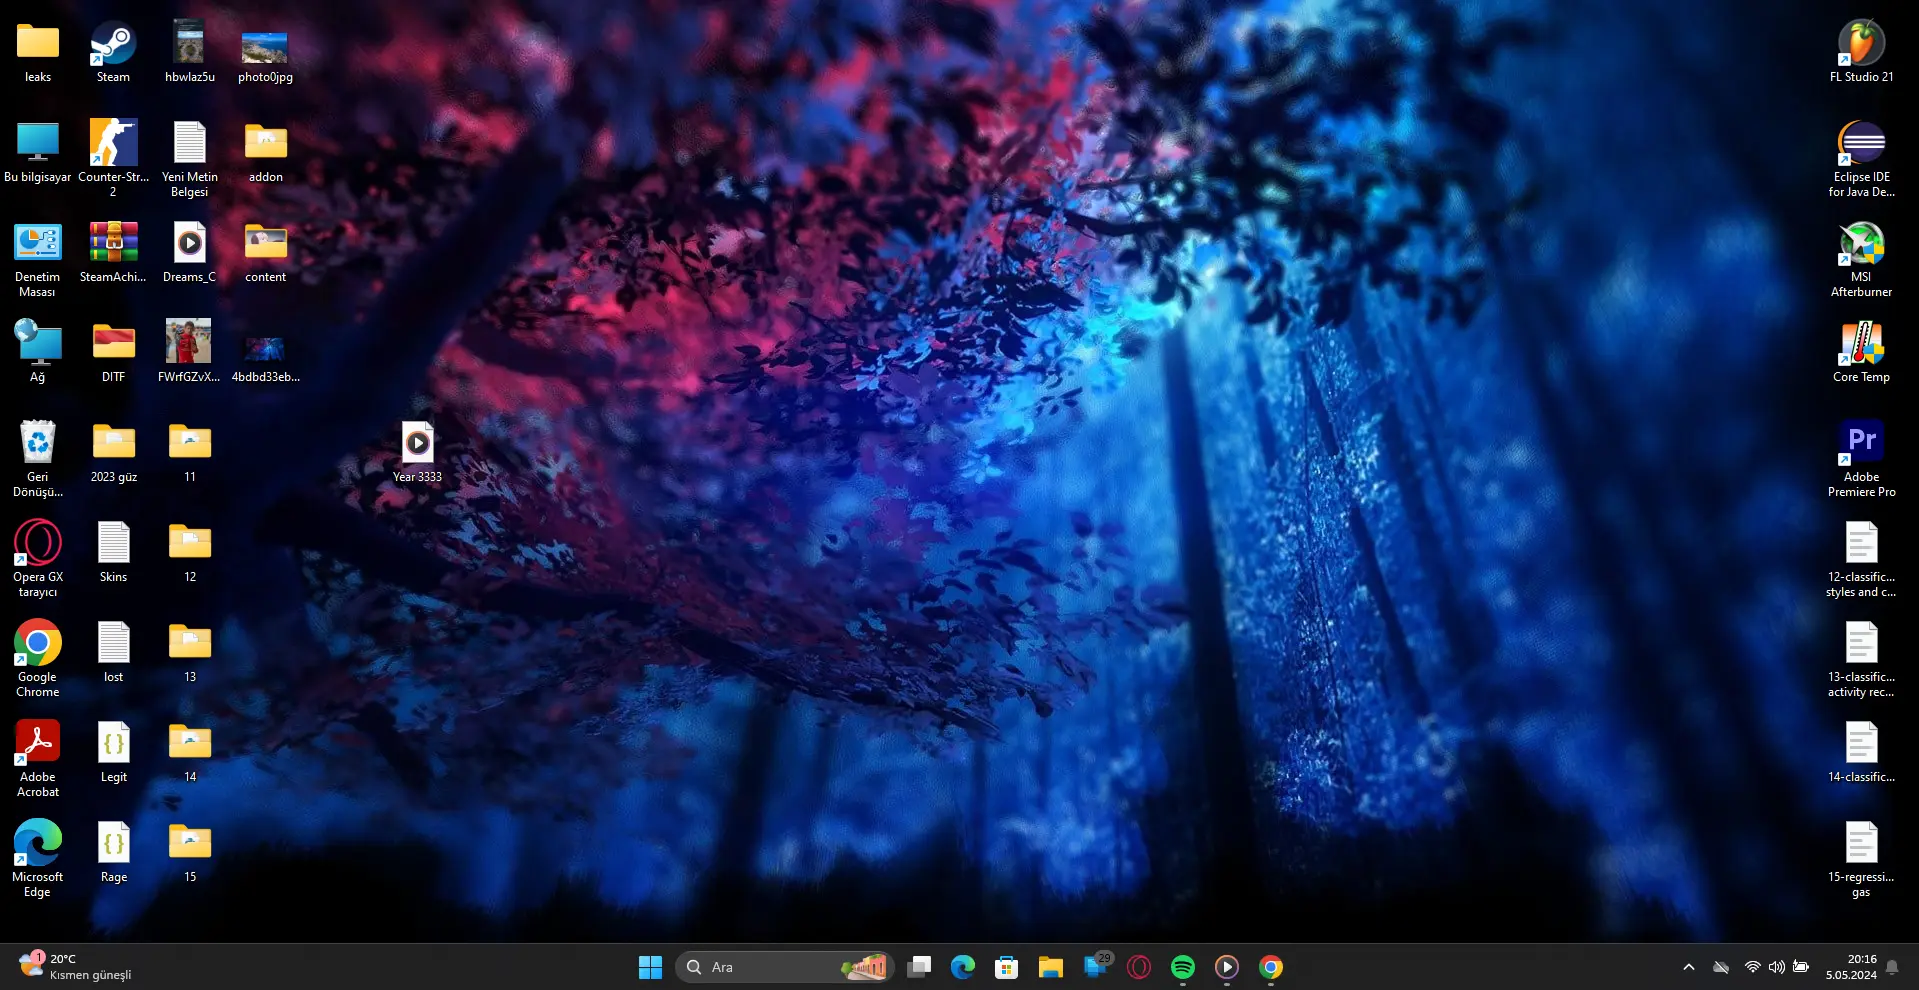Select the SteamAchi... archive icon

113,253
